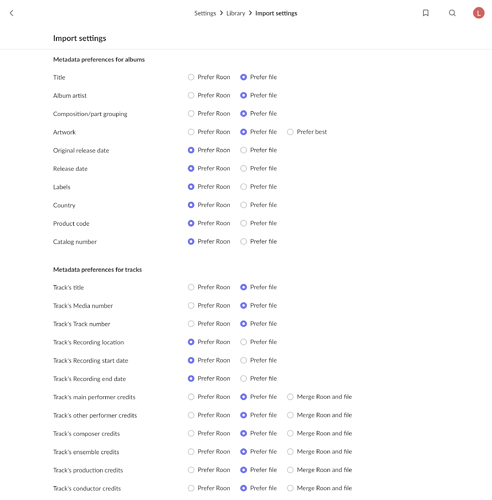
Task: Navigate to Settings in the breadcrumb
Action: click(x=205, y=13)
